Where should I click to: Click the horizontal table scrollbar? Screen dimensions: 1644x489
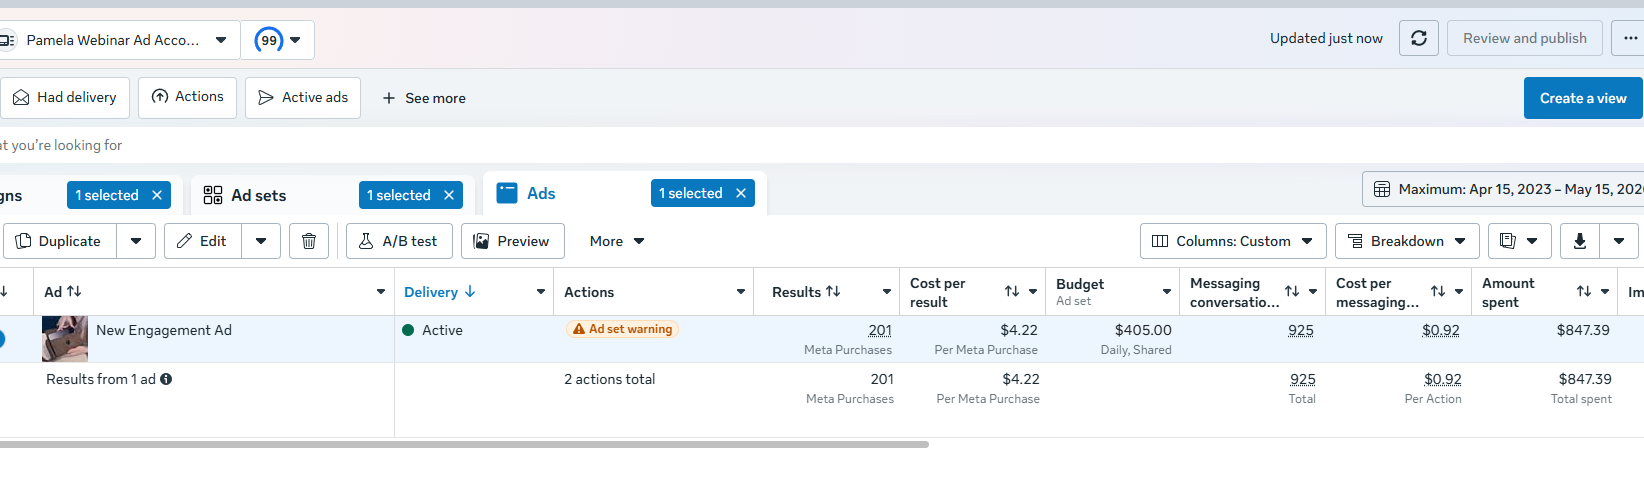pos(464,444)
